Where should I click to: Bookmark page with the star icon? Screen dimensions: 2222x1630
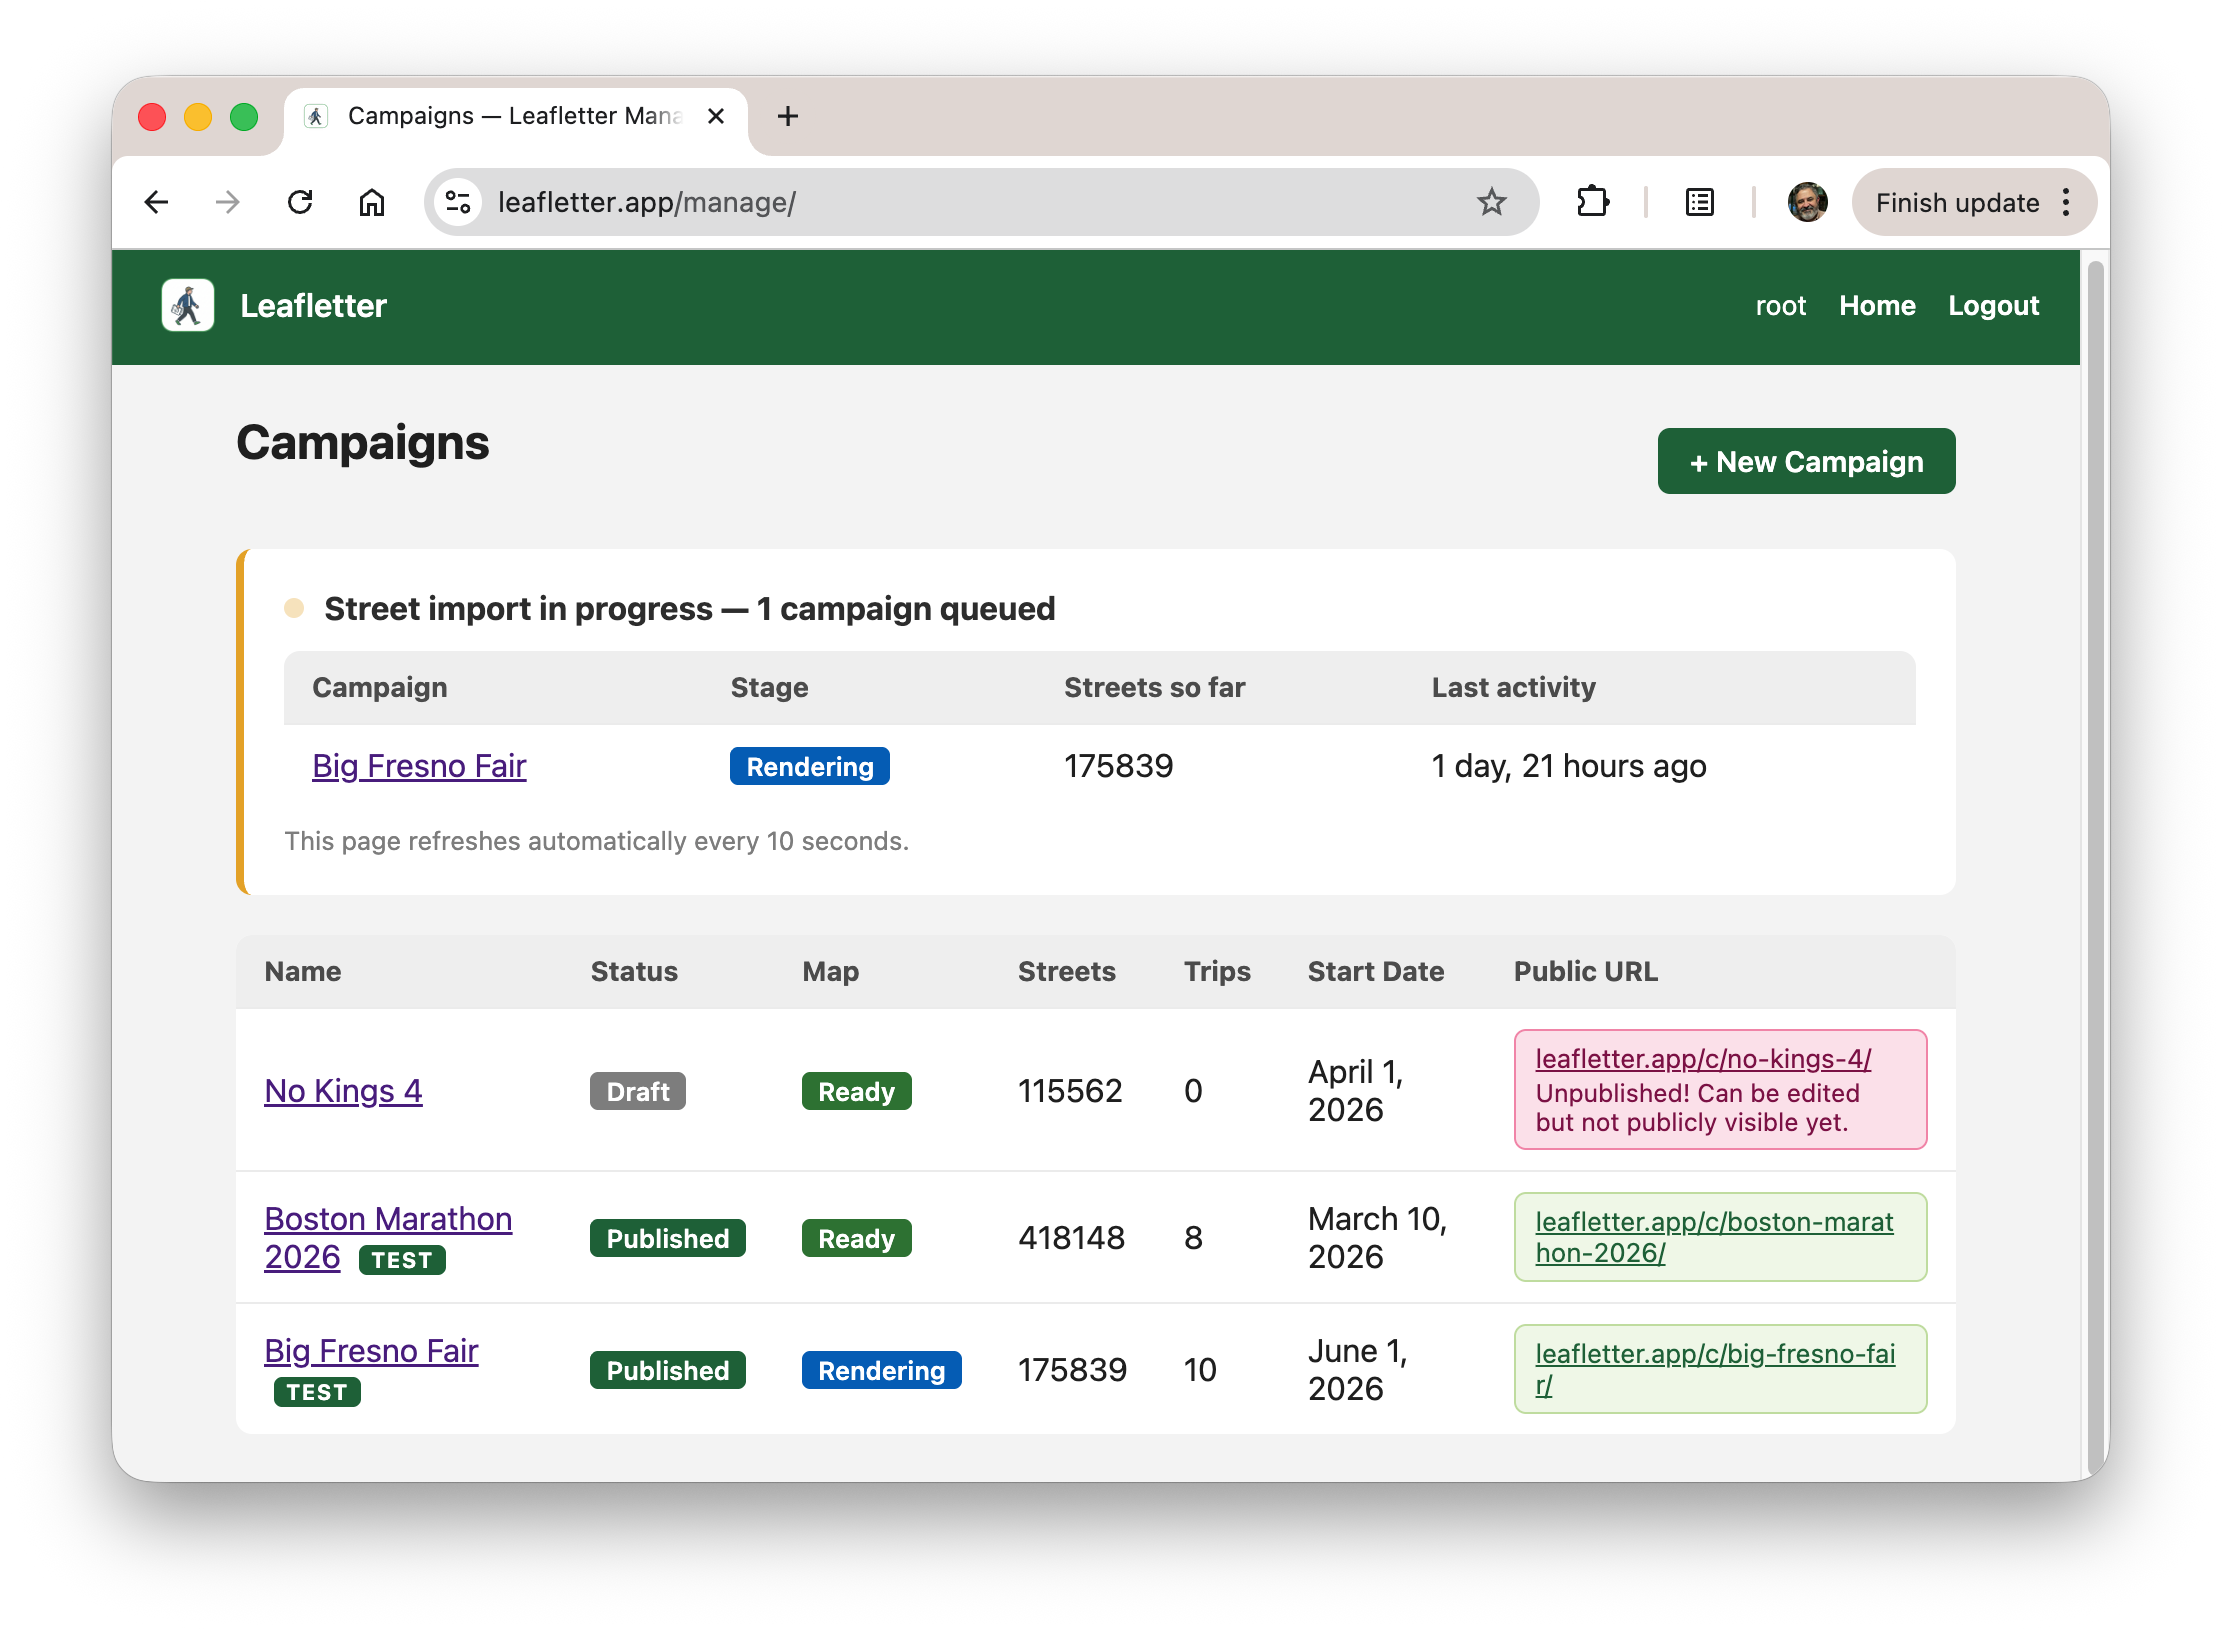[x=1491, y=203]
